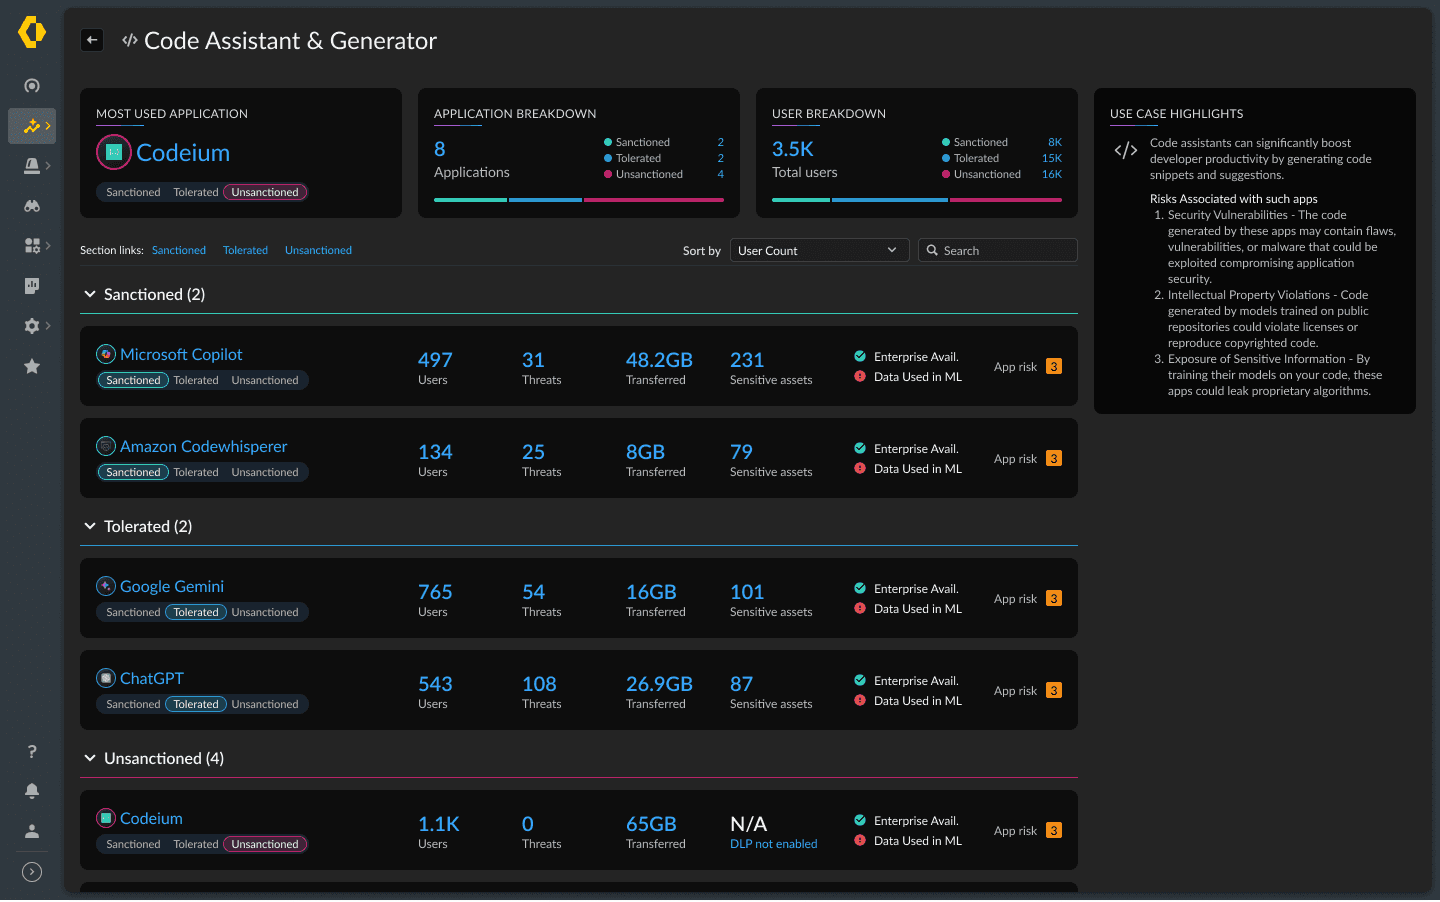Expand the settings sidebar submenu chevron
This screenshot has width=1440, height=902.
48,326
